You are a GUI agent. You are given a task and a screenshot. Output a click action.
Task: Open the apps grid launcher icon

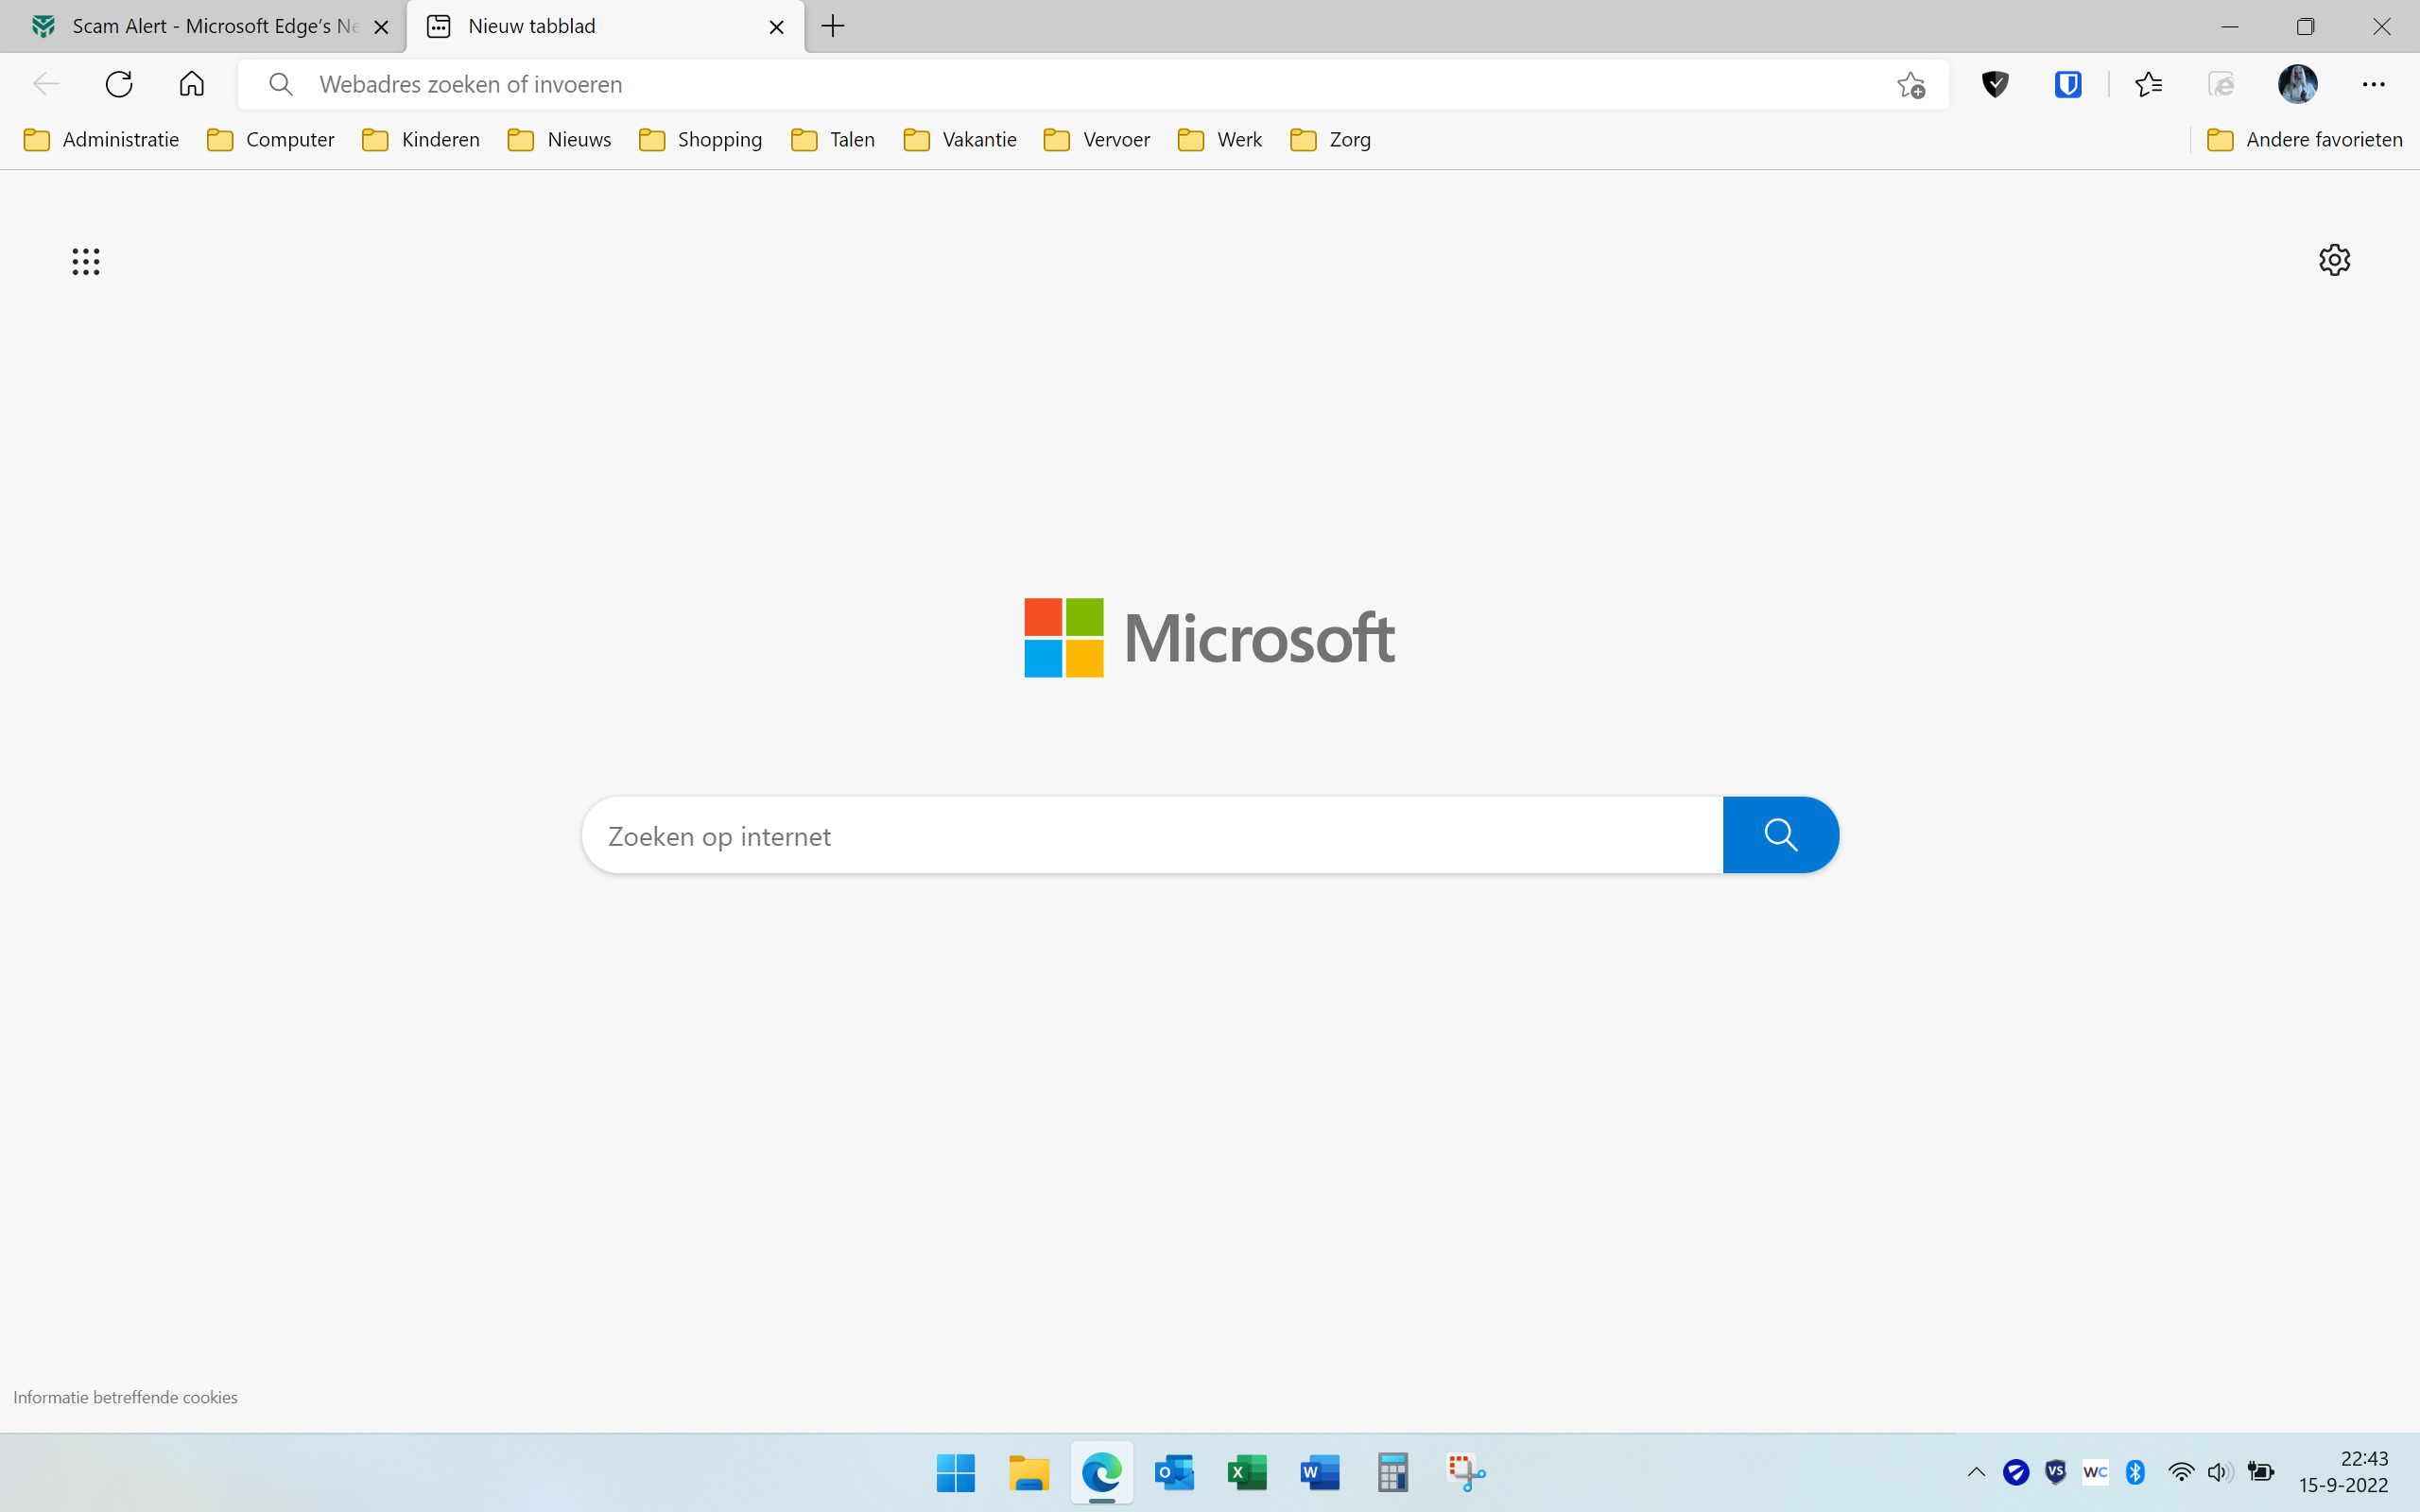pos(86,262)
